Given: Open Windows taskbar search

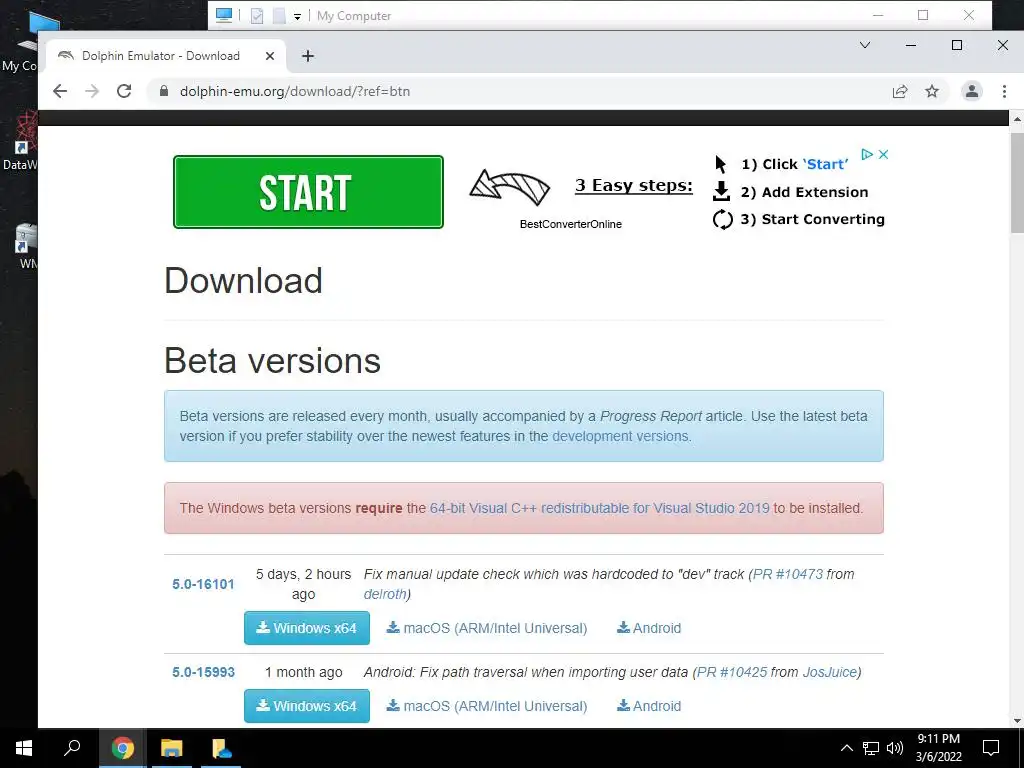Looking at the screenshot, I should click(72, 748).
